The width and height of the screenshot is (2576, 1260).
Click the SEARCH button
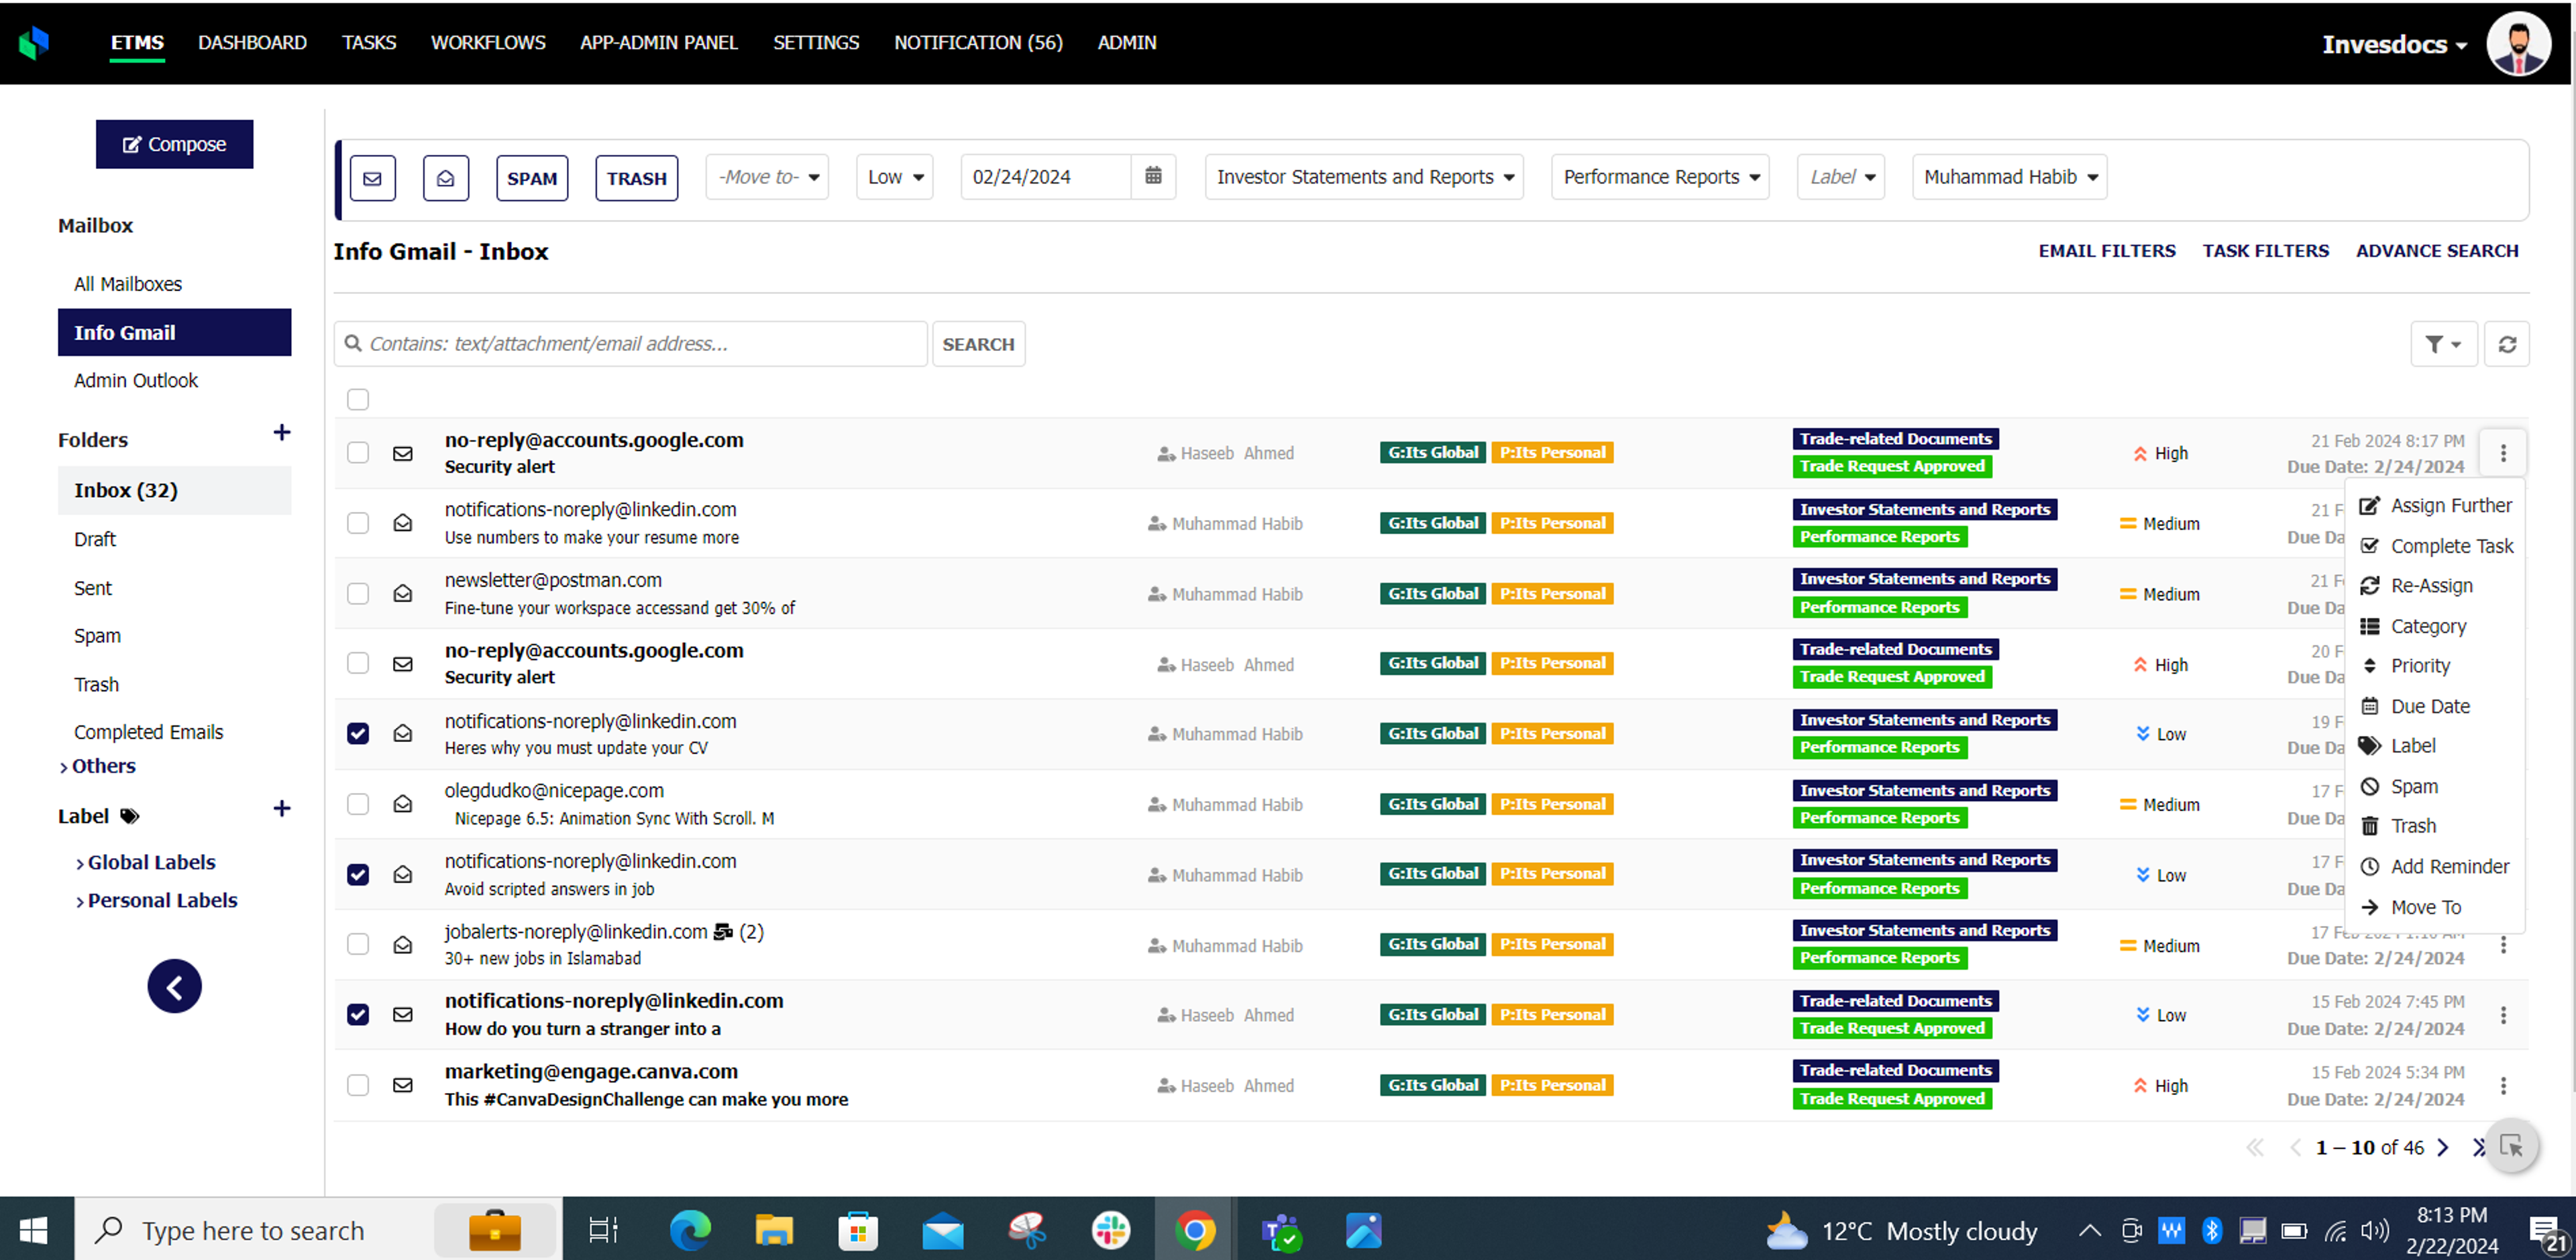click(x=978, y=344)
